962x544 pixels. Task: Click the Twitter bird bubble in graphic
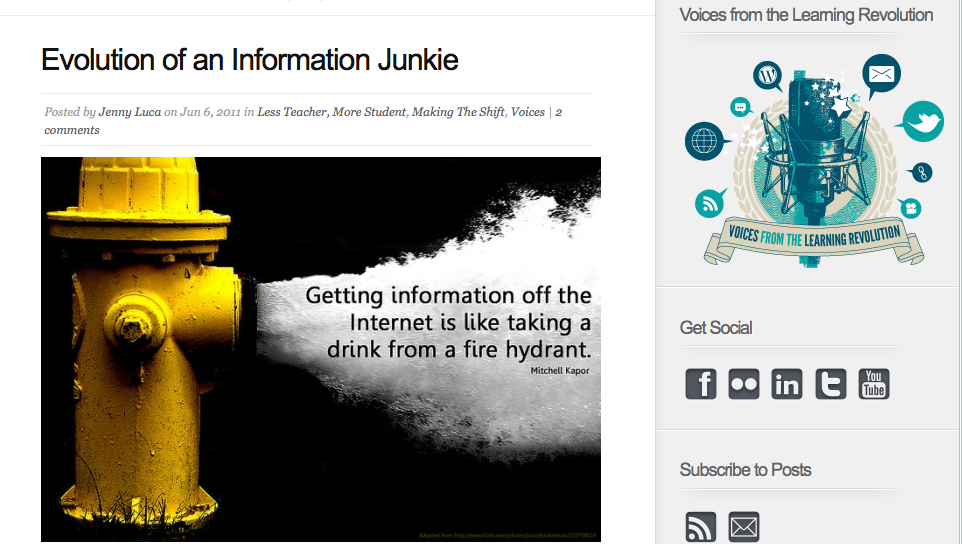(921, 122)
